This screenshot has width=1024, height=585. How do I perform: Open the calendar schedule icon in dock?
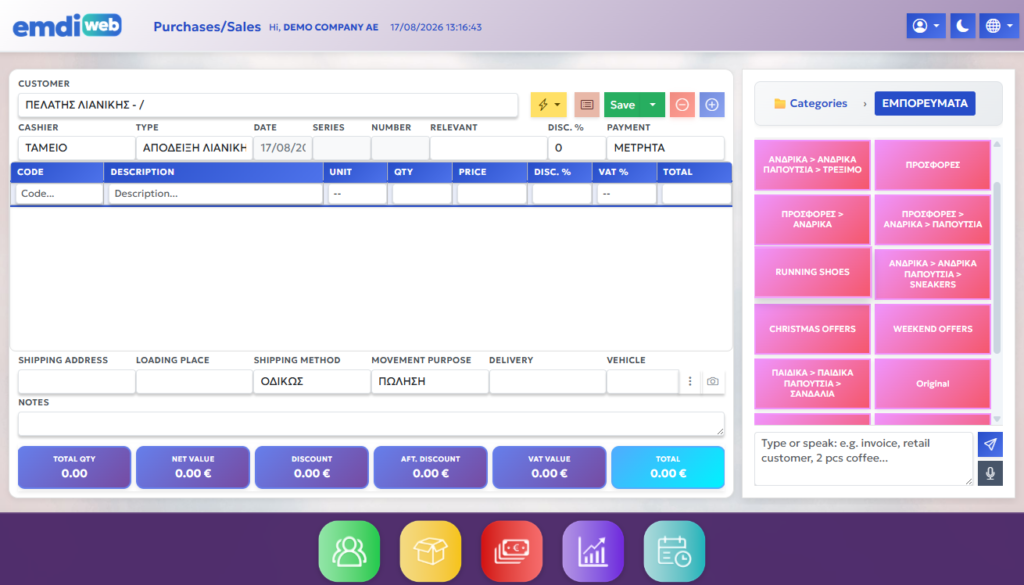pyautogui.click(x=674, y=551)
